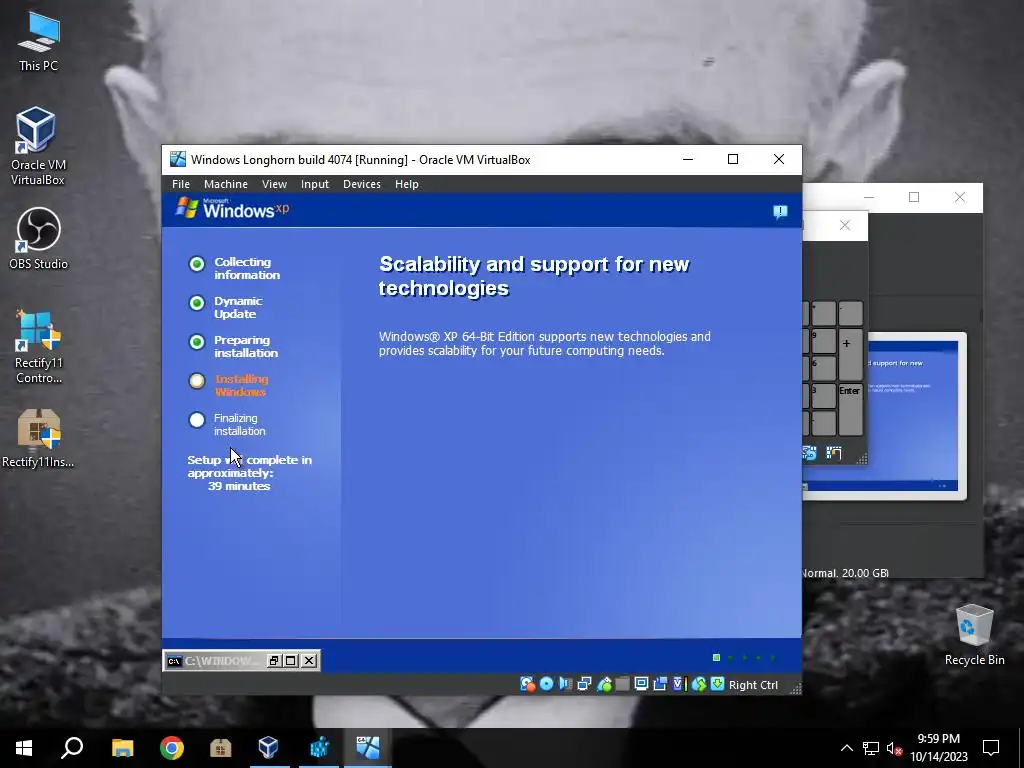Open the package box app in taskbar
This screenshot has height=768, width=1024.
point(221,748)
